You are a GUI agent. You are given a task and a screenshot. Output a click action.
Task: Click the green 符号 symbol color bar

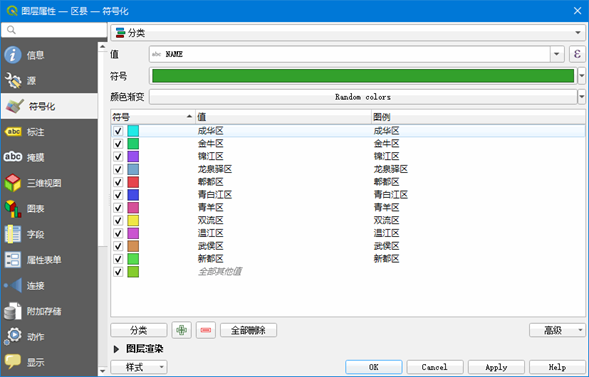click(x=363, y=76)
